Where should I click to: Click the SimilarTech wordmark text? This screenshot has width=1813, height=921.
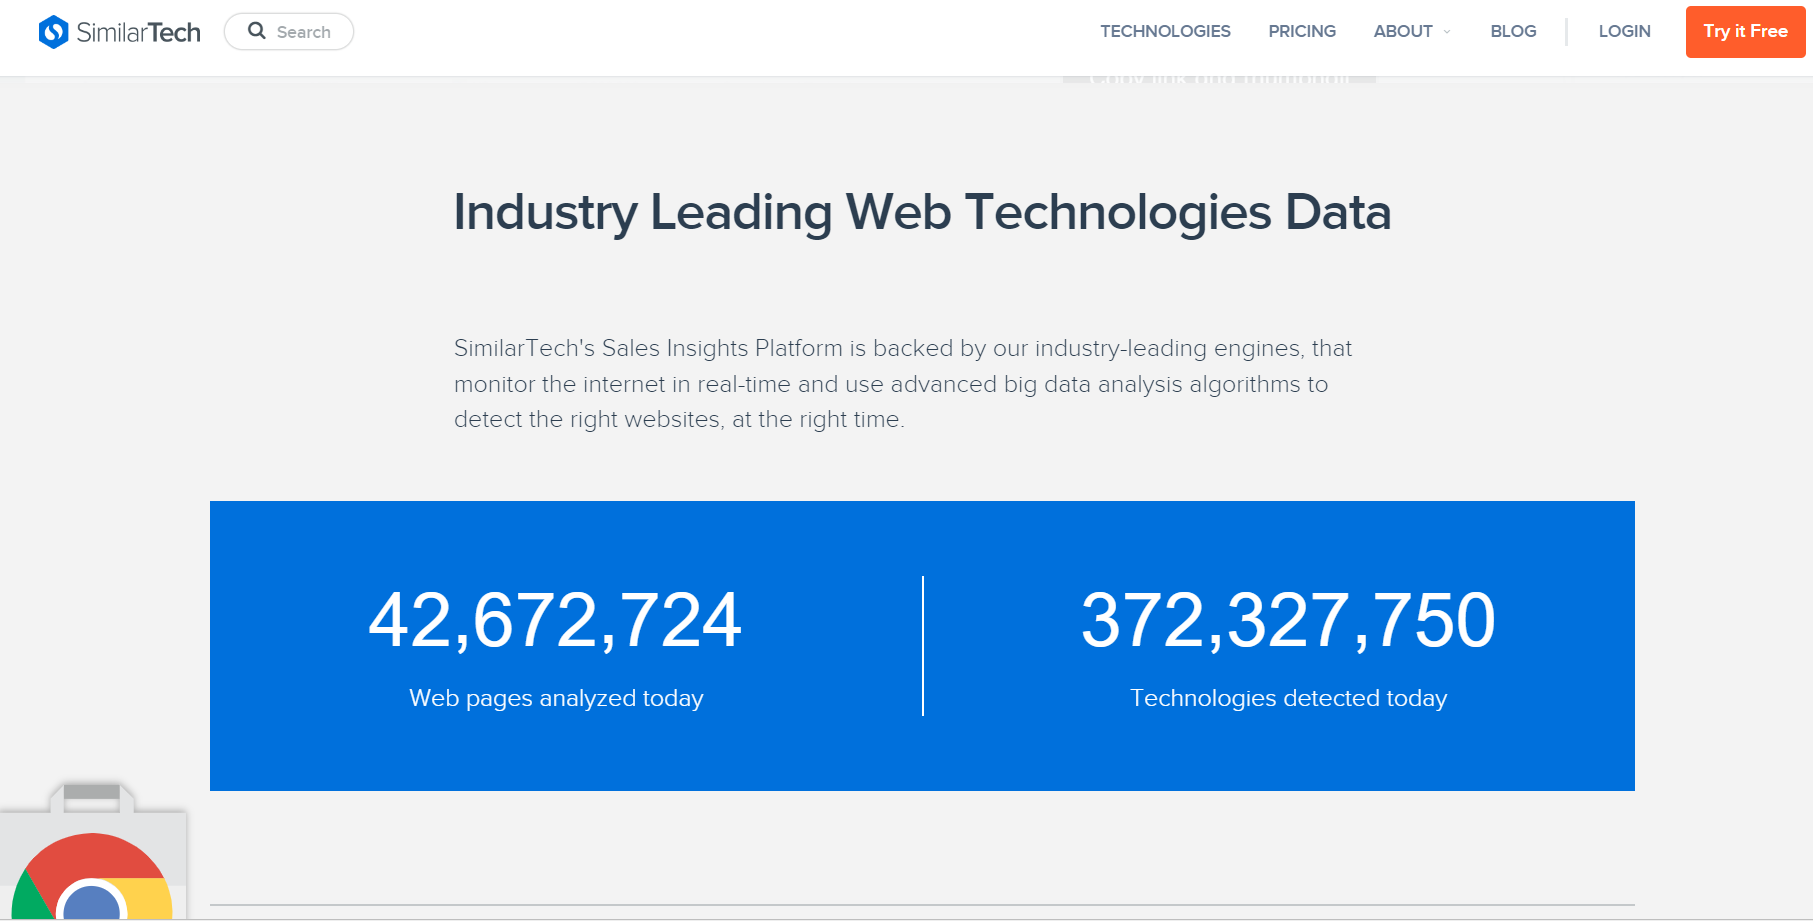click(x=139, y=32)
